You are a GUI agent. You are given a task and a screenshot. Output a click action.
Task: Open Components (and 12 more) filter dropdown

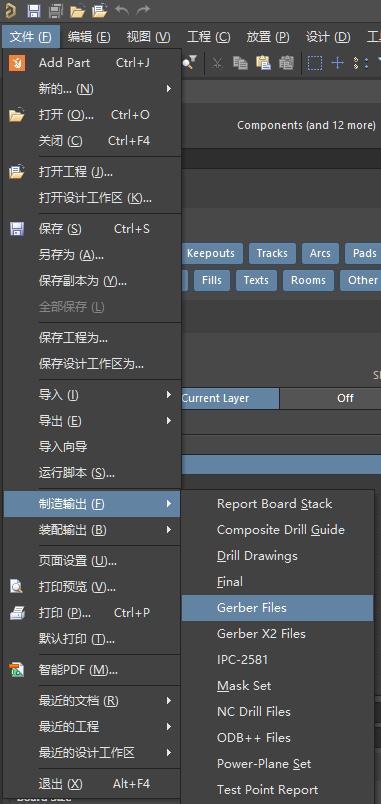(x=306, y=125)
